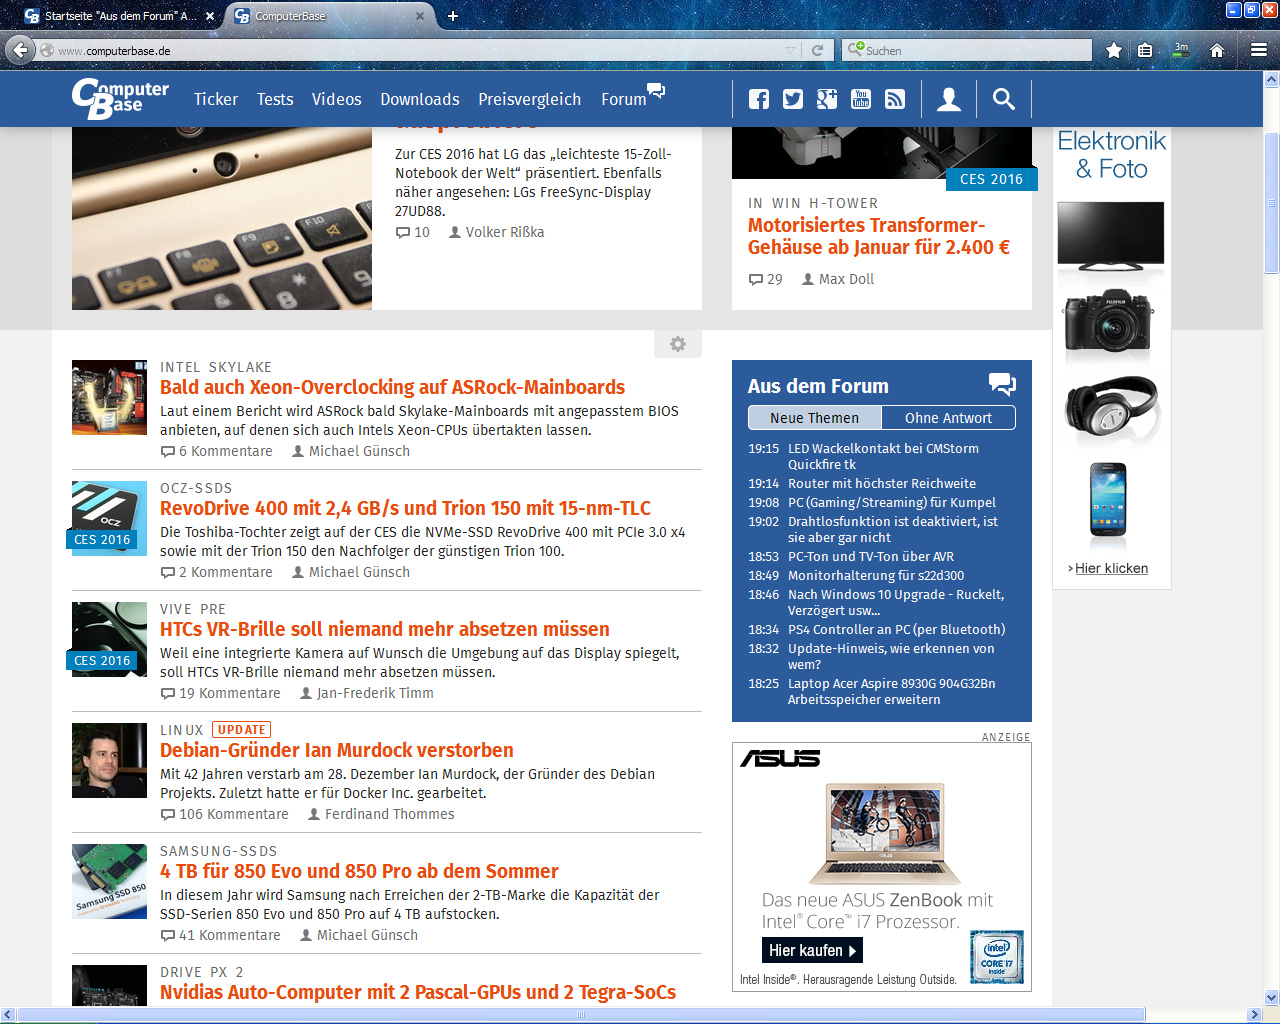Click forum speech bubble icon in Aus dem Forum
This screenshot has height=1024, width=1280.
[1002, 384]
